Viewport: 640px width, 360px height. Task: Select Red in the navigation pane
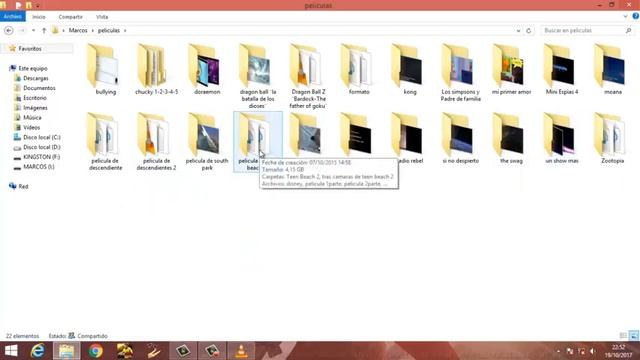[x=23, y=186]
